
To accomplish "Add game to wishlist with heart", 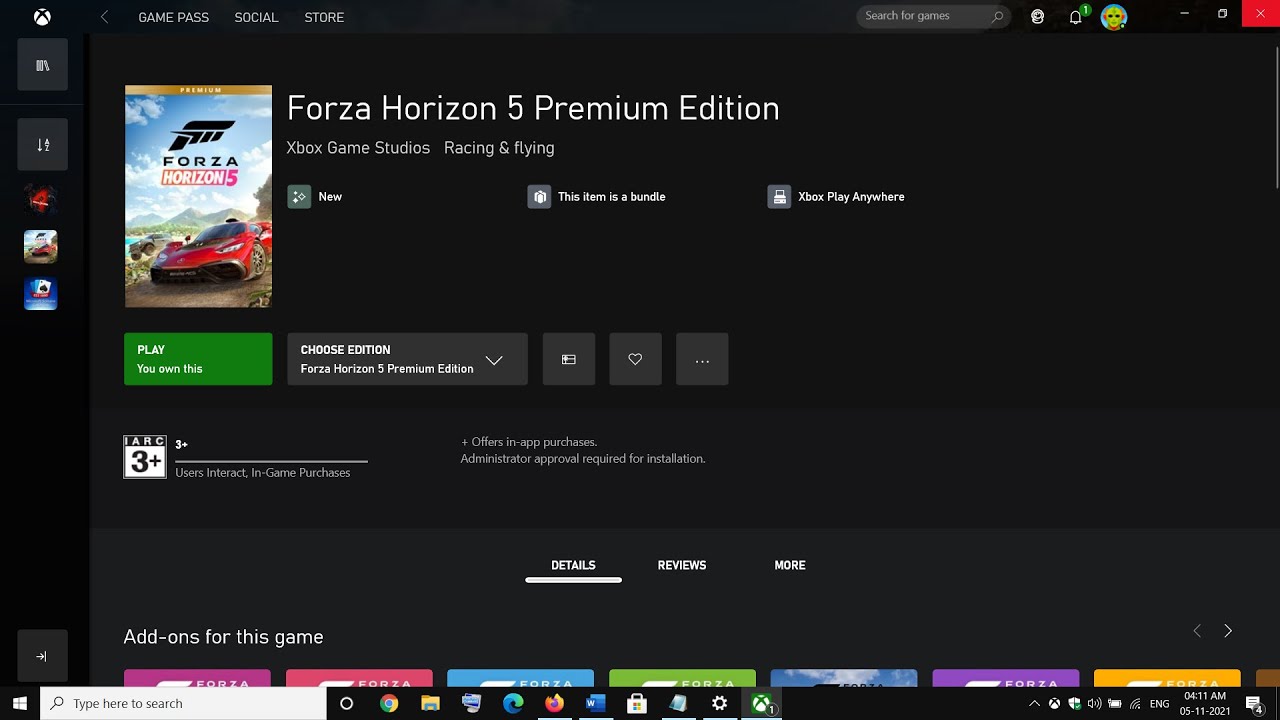I will (x=635, y=359).
